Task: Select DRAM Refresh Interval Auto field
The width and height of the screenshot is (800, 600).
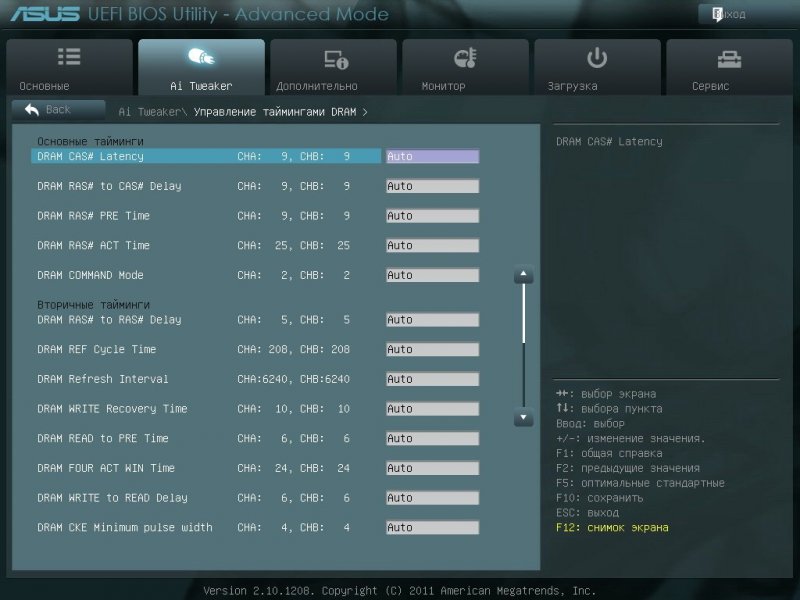Action: pos(432,379)
